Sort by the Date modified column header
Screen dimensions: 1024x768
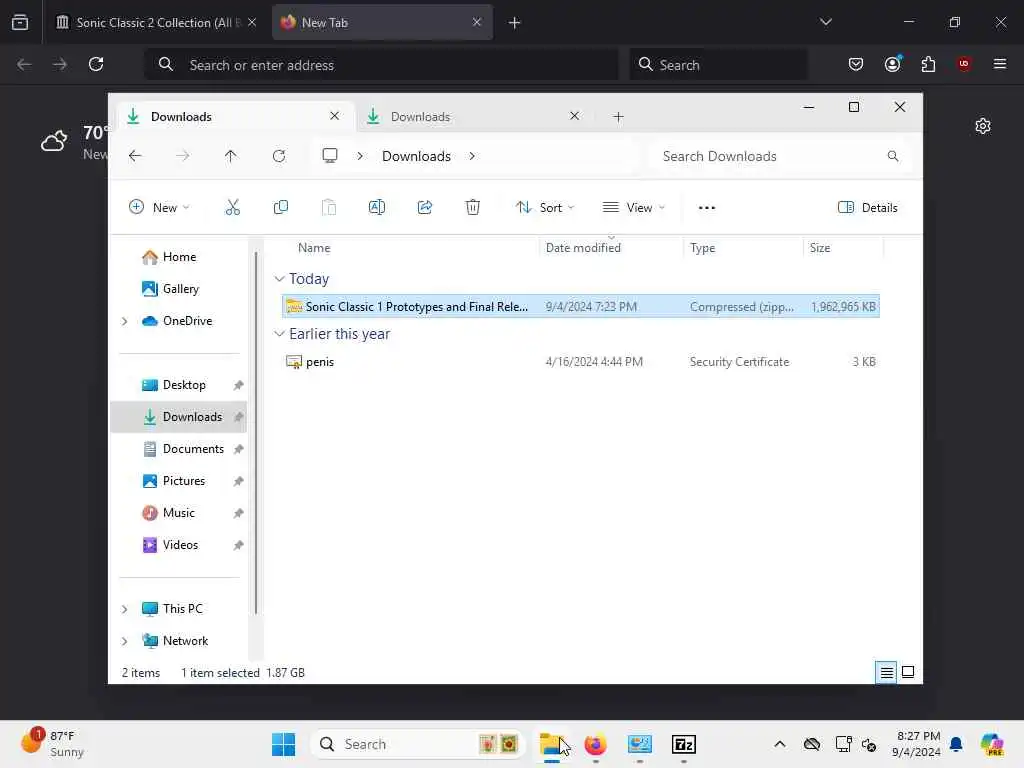click(x=583, y=248)
